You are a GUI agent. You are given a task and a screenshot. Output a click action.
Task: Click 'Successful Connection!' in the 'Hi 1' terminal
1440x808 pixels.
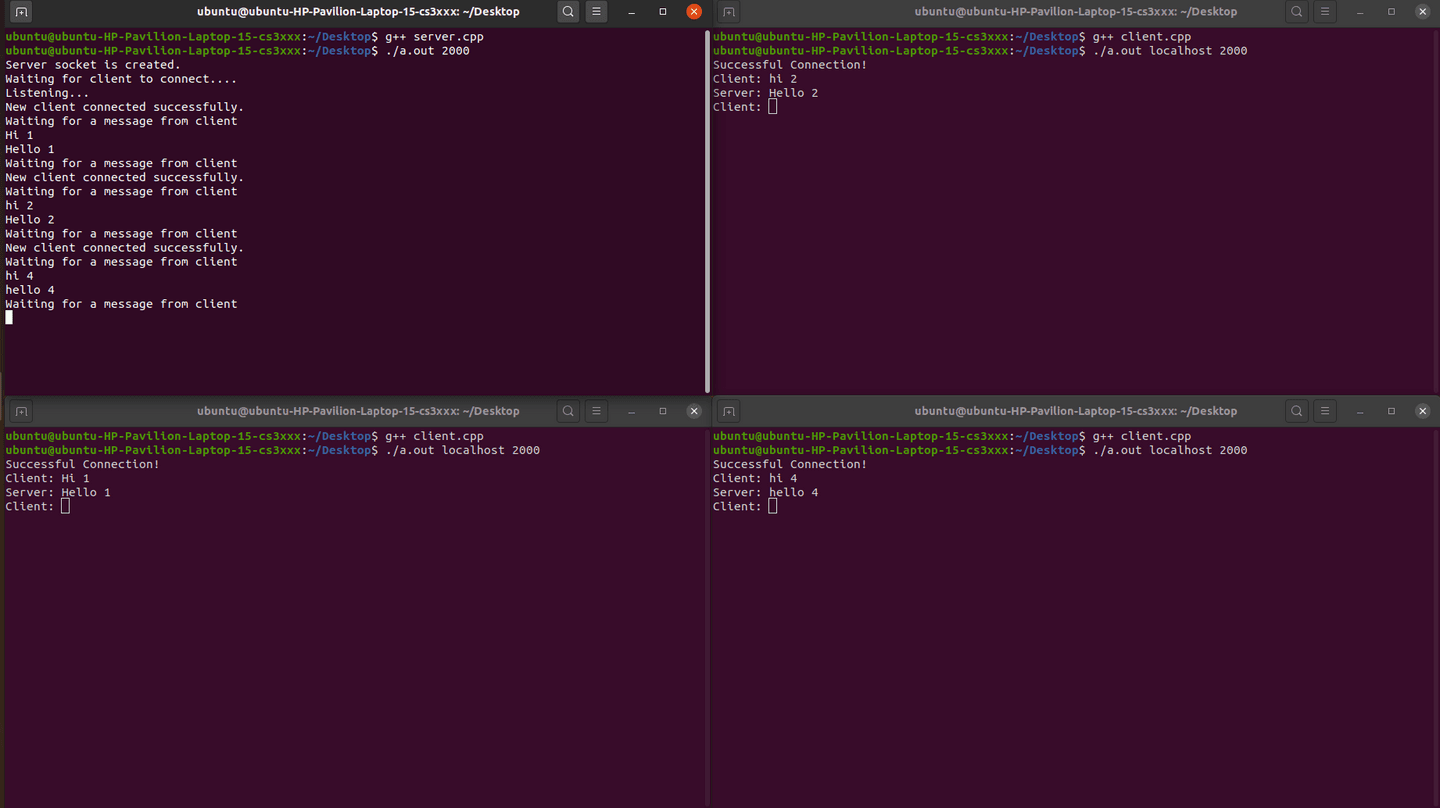point(82,464)
